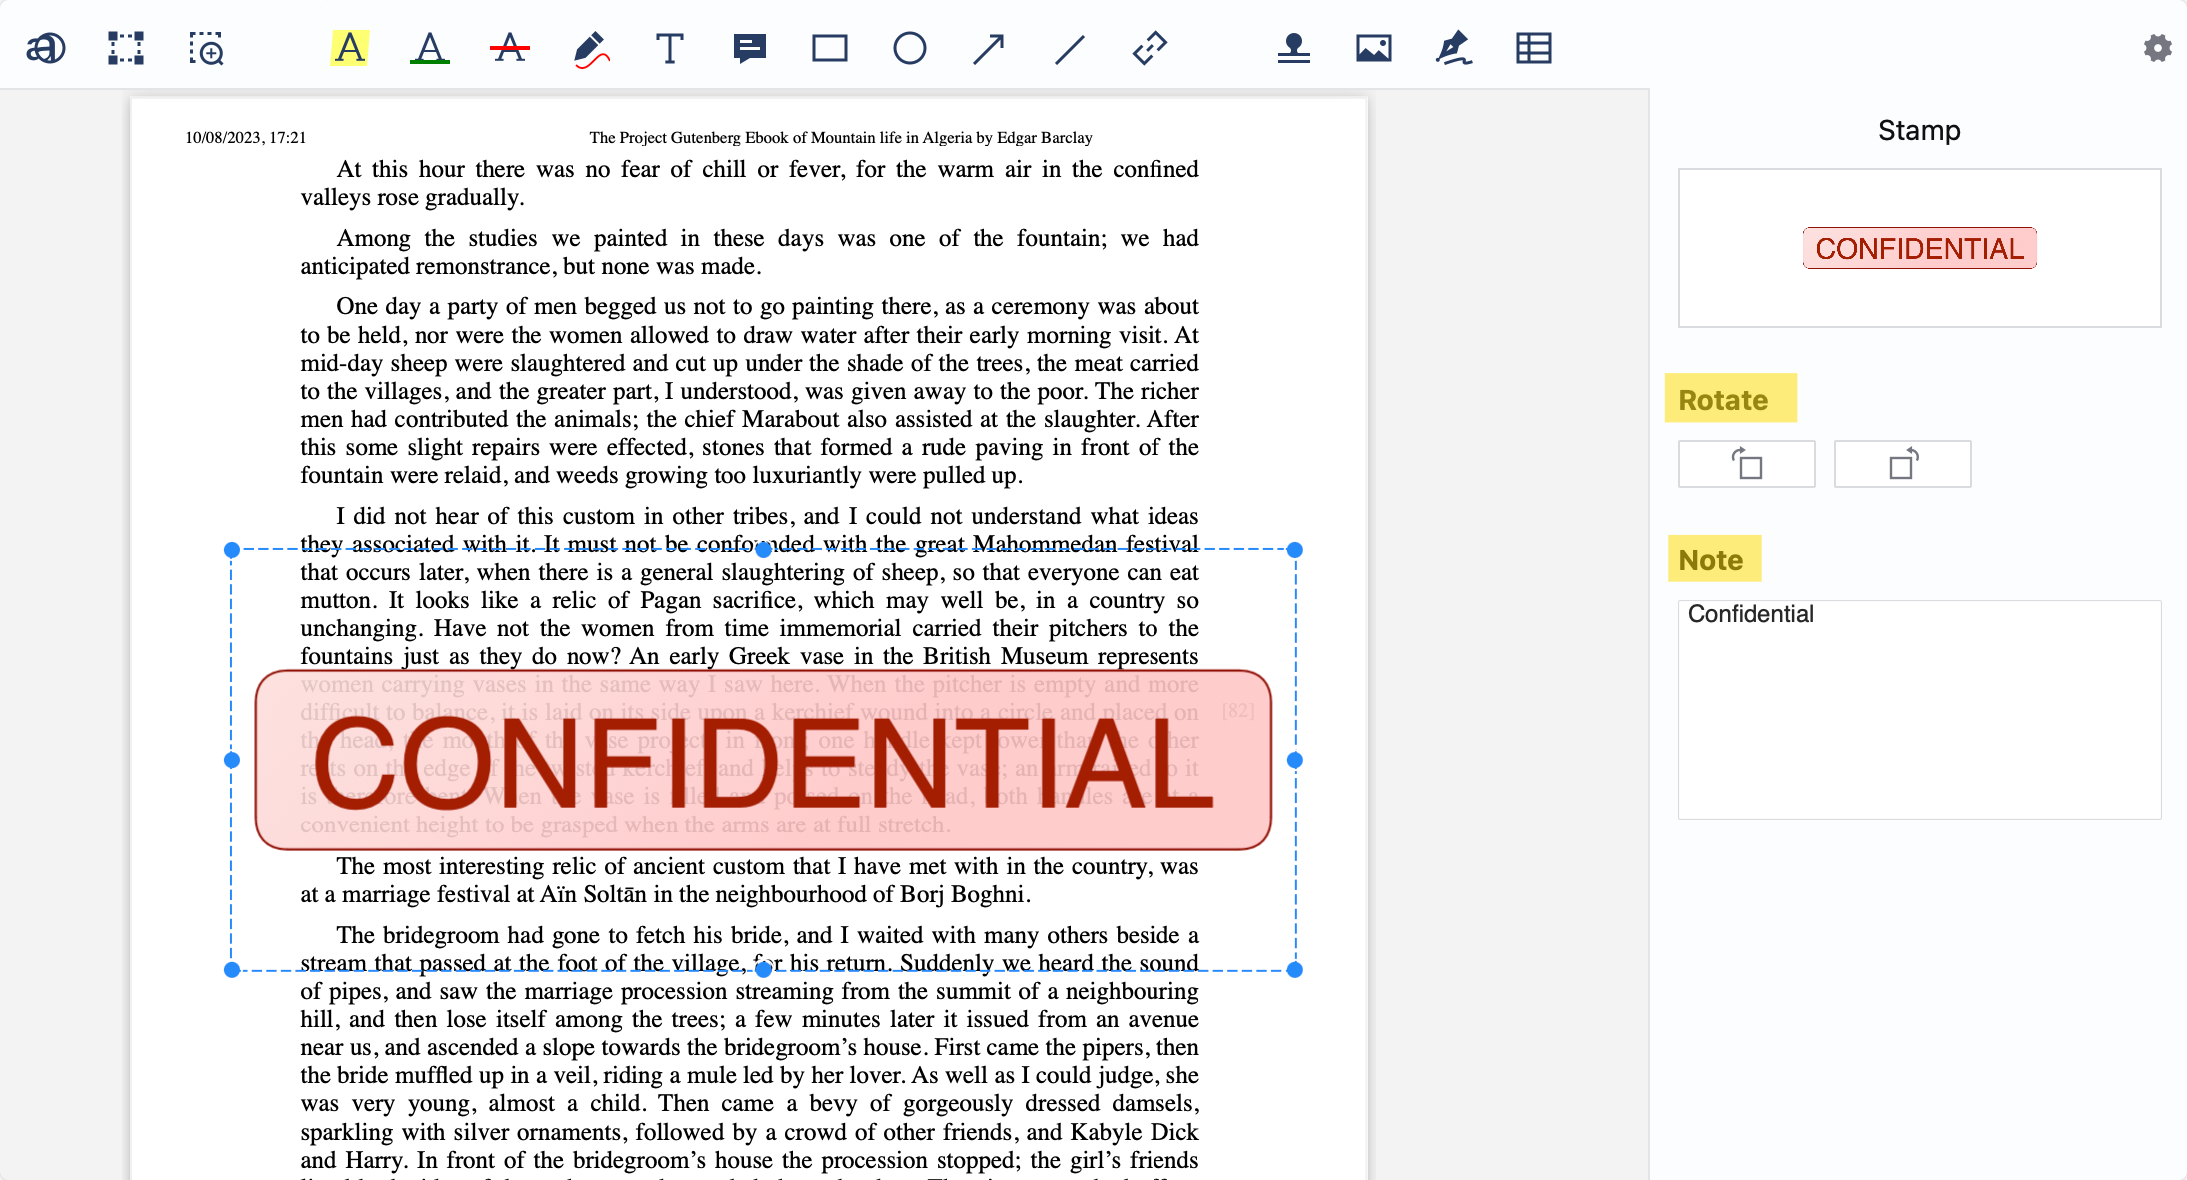Click the CONFIDENTIAL stamp on the page
This screenshot has height=1180, width=2187.
pos(763,760)
